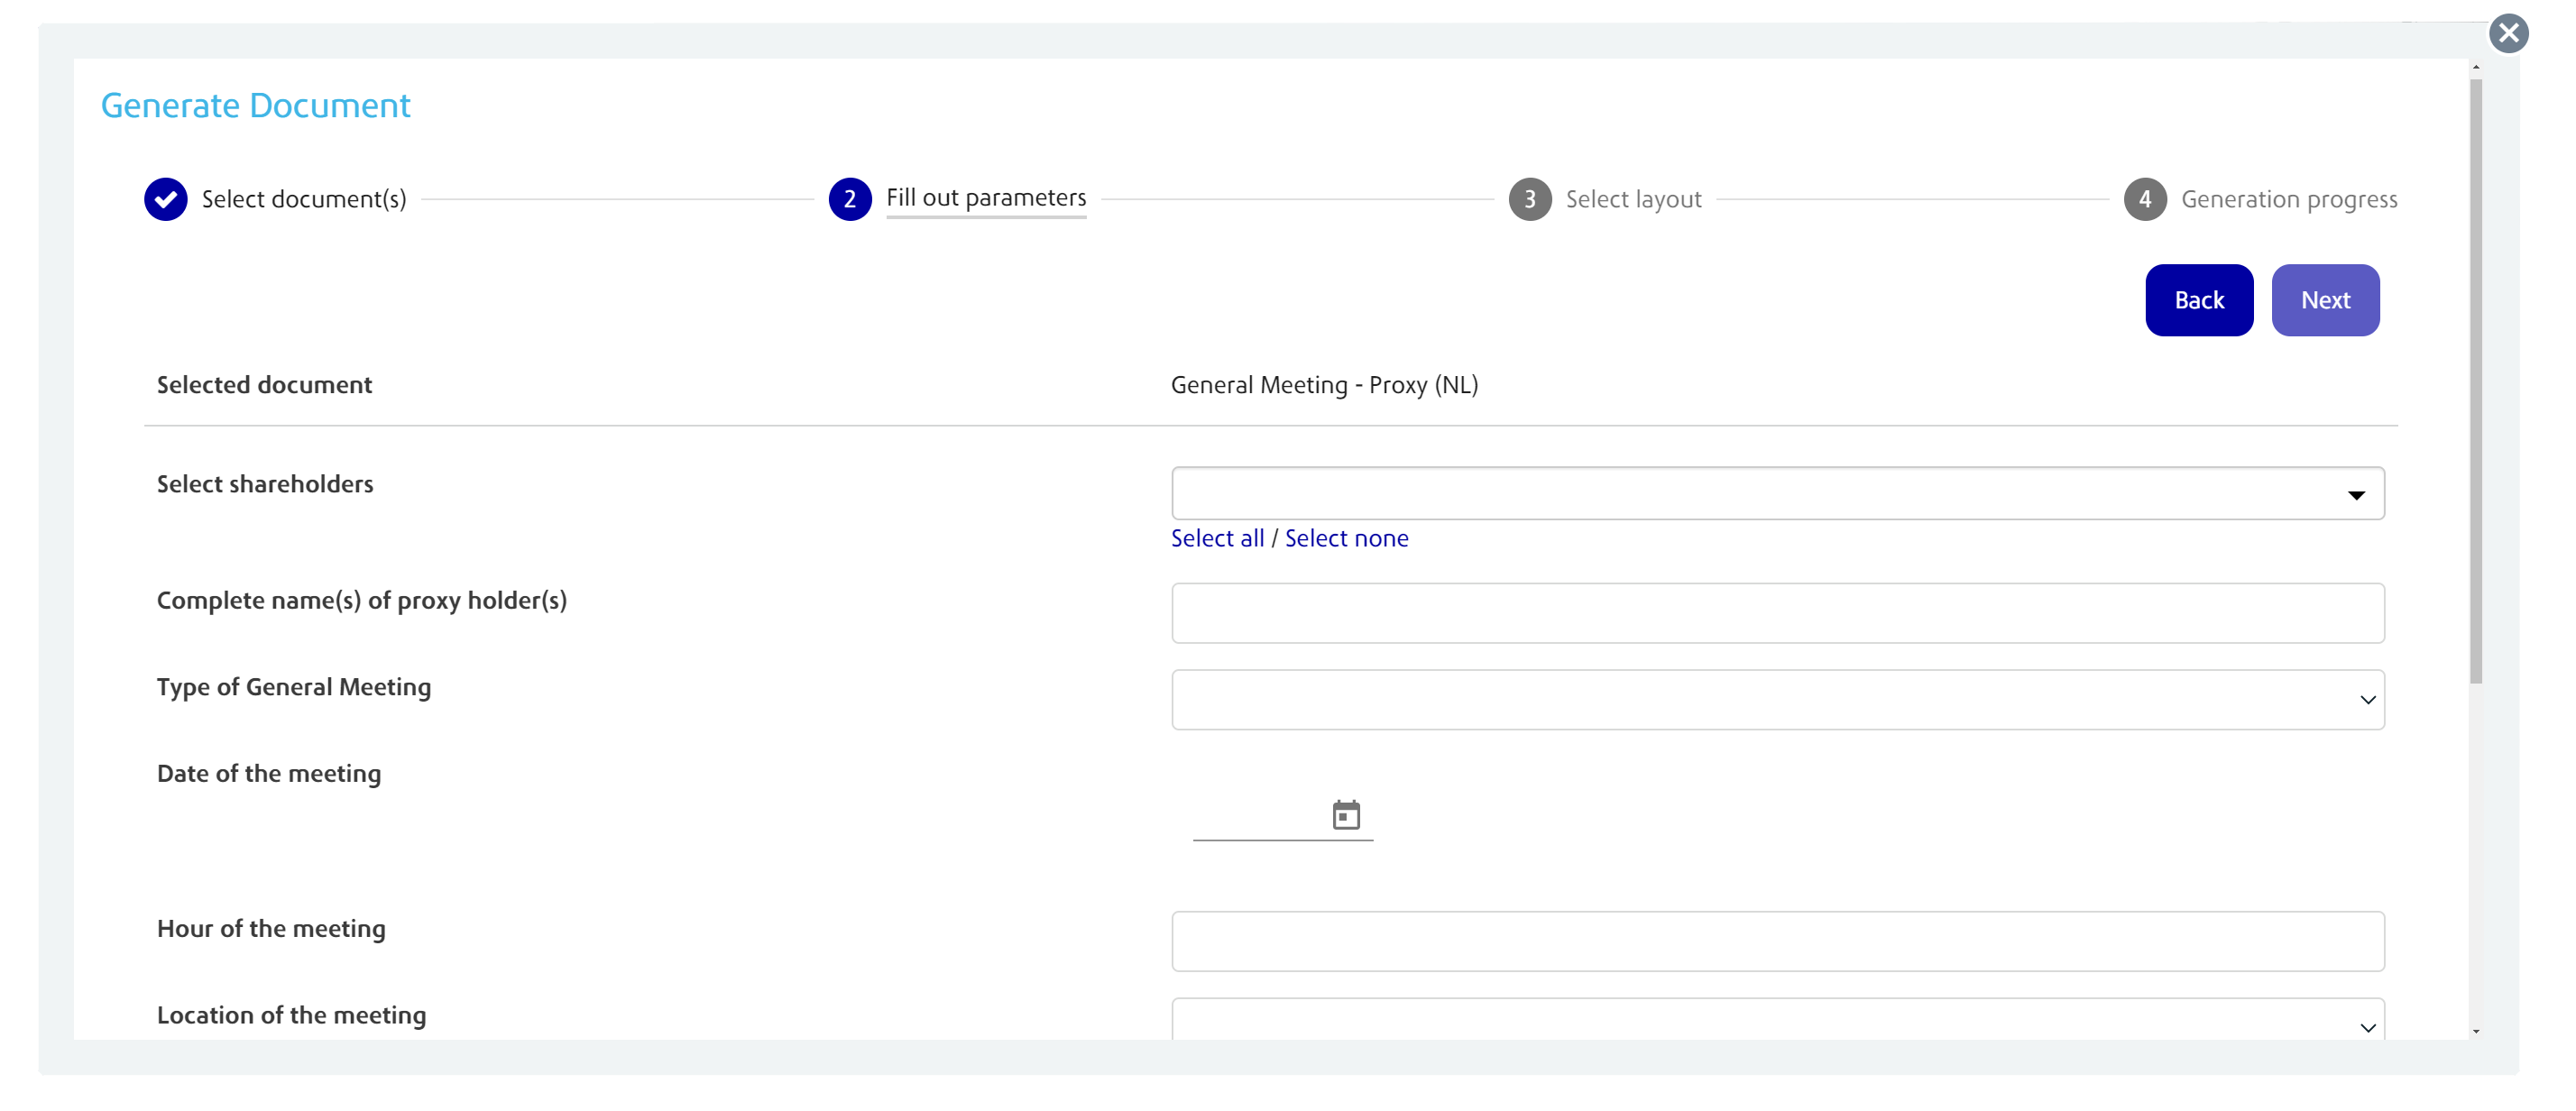Open the Select shareholders dropdown

point(1777,494)
